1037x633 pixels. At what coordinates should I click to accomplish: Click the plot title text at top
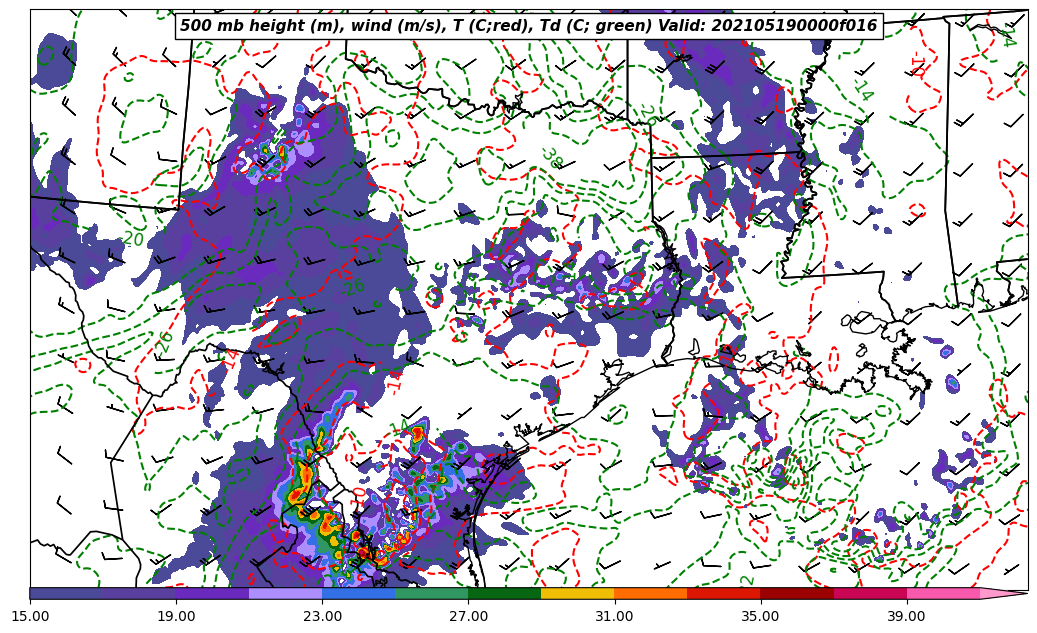click(x=528, y=26)
